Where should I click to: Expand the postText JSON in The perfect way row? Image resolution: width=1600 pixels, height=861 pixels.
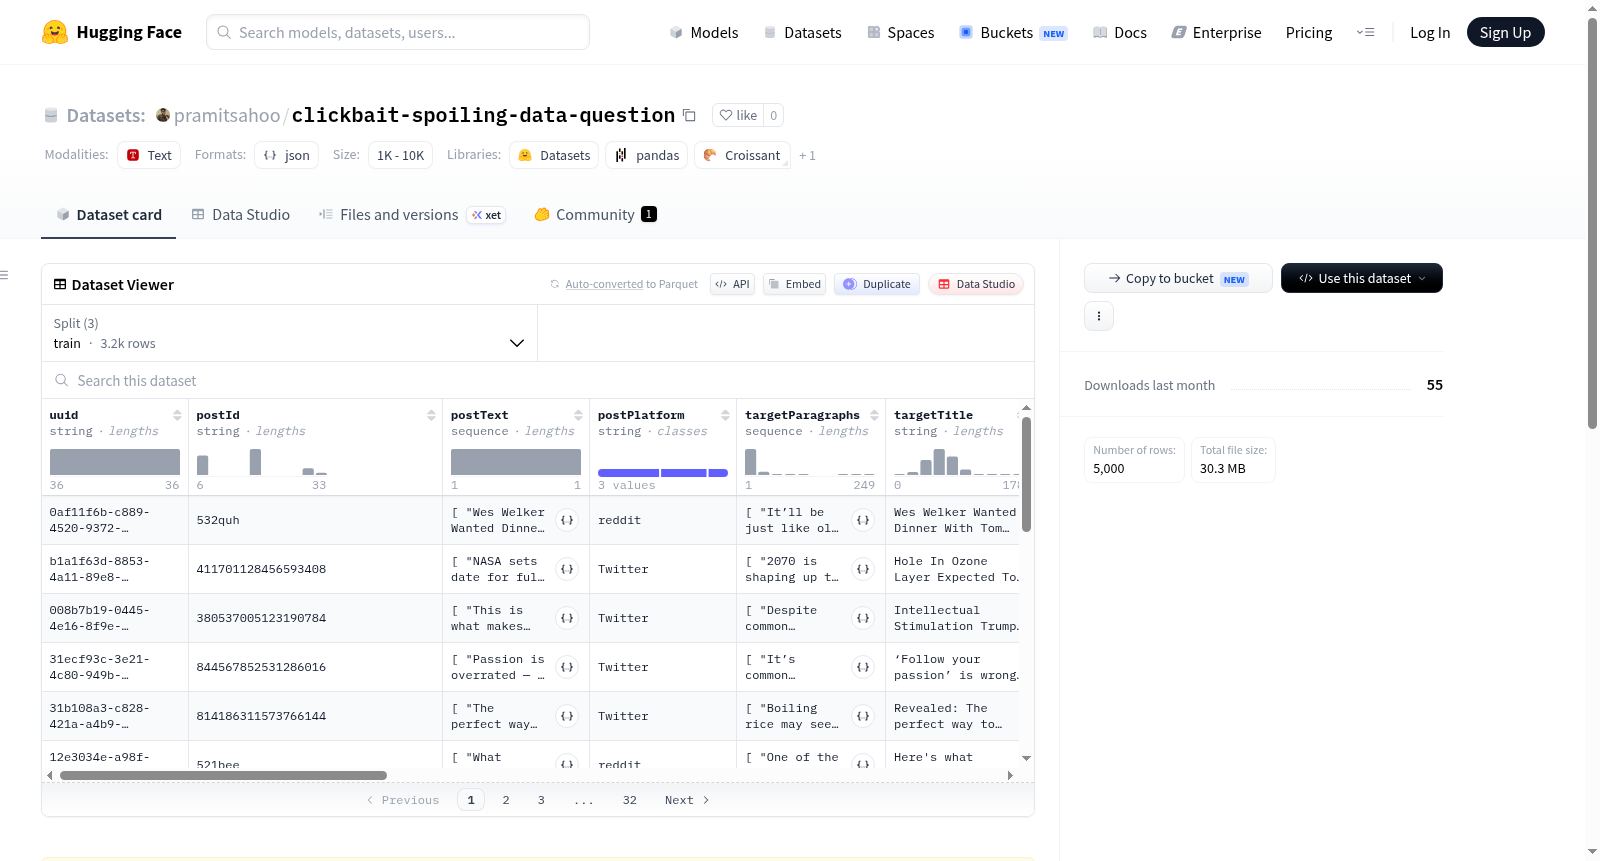[x=567, y=716]
